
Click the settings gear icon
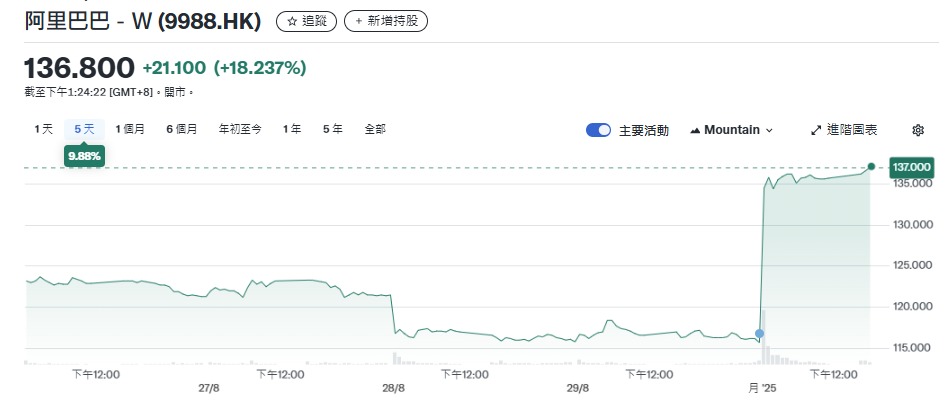click(918, 130)
